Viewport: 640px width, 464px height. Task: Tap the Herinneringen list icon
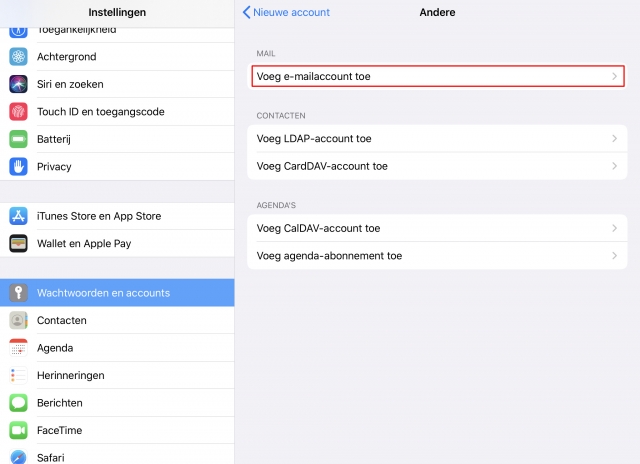(18, 375)
